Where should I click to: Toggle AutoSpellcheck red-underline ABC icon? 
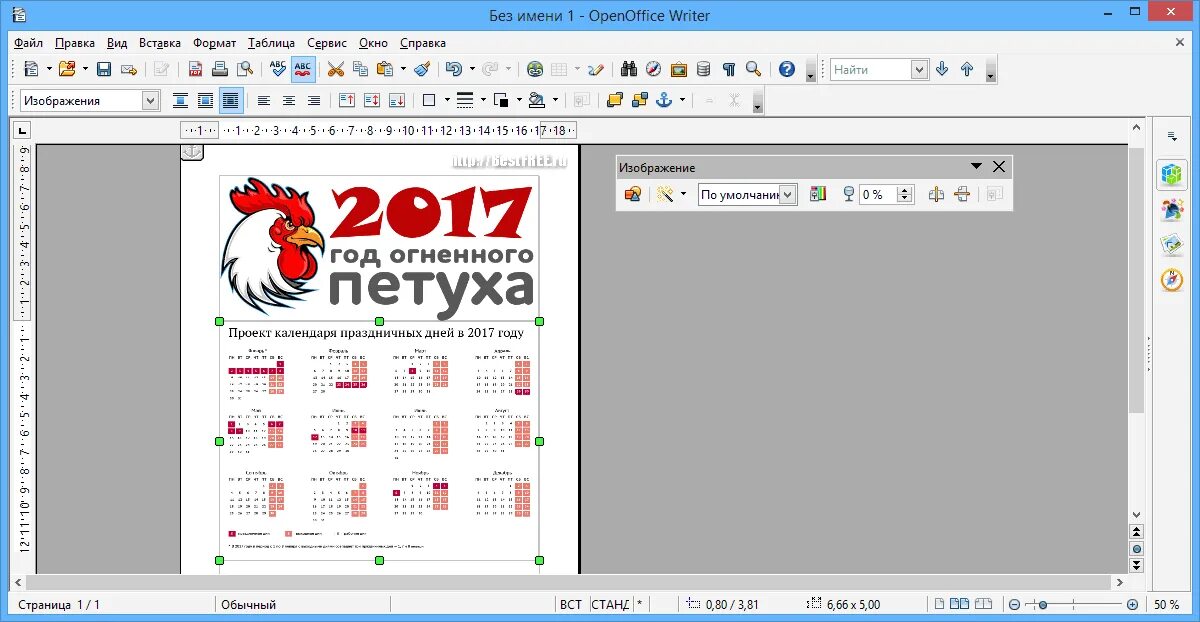[303, 69]
